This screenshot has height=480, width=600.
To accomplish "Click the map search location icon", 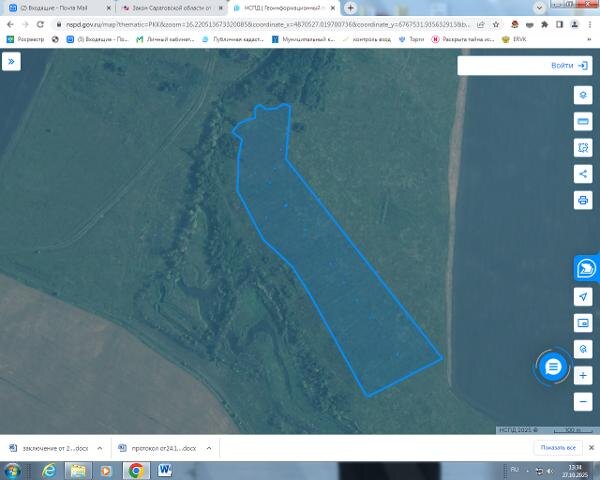I will pyautogui.click(x=583, y=349).
